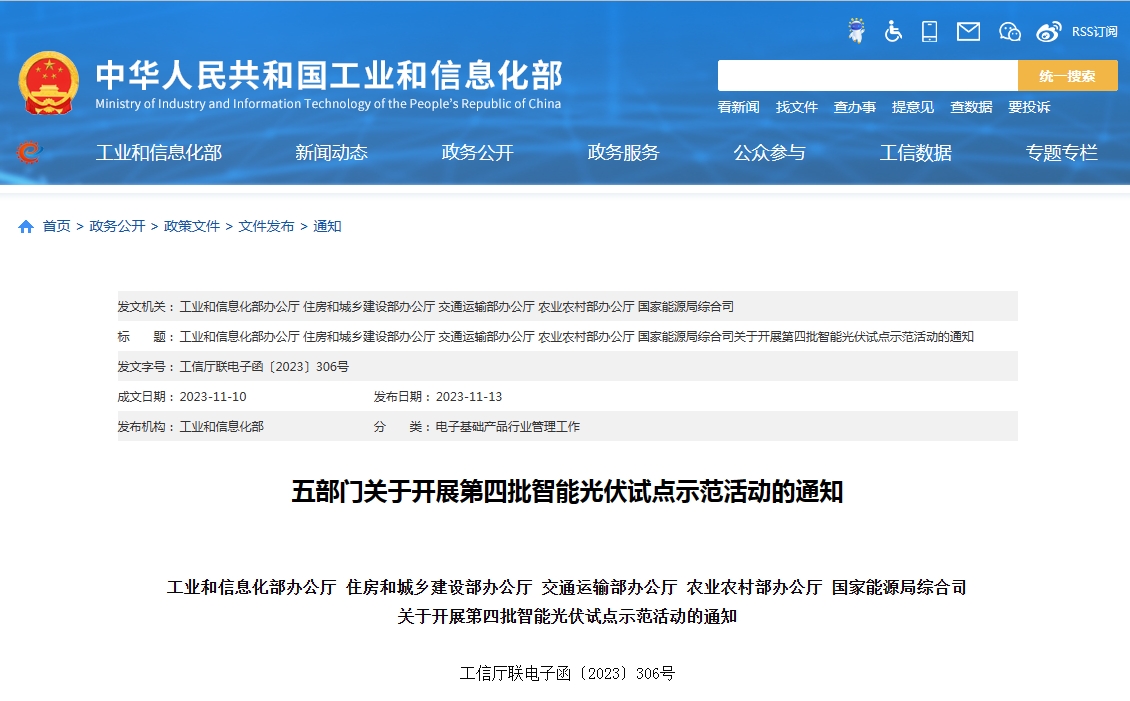The image size is (1130, 701).
Task: Focus the site search input field
Action: (868, 76)
